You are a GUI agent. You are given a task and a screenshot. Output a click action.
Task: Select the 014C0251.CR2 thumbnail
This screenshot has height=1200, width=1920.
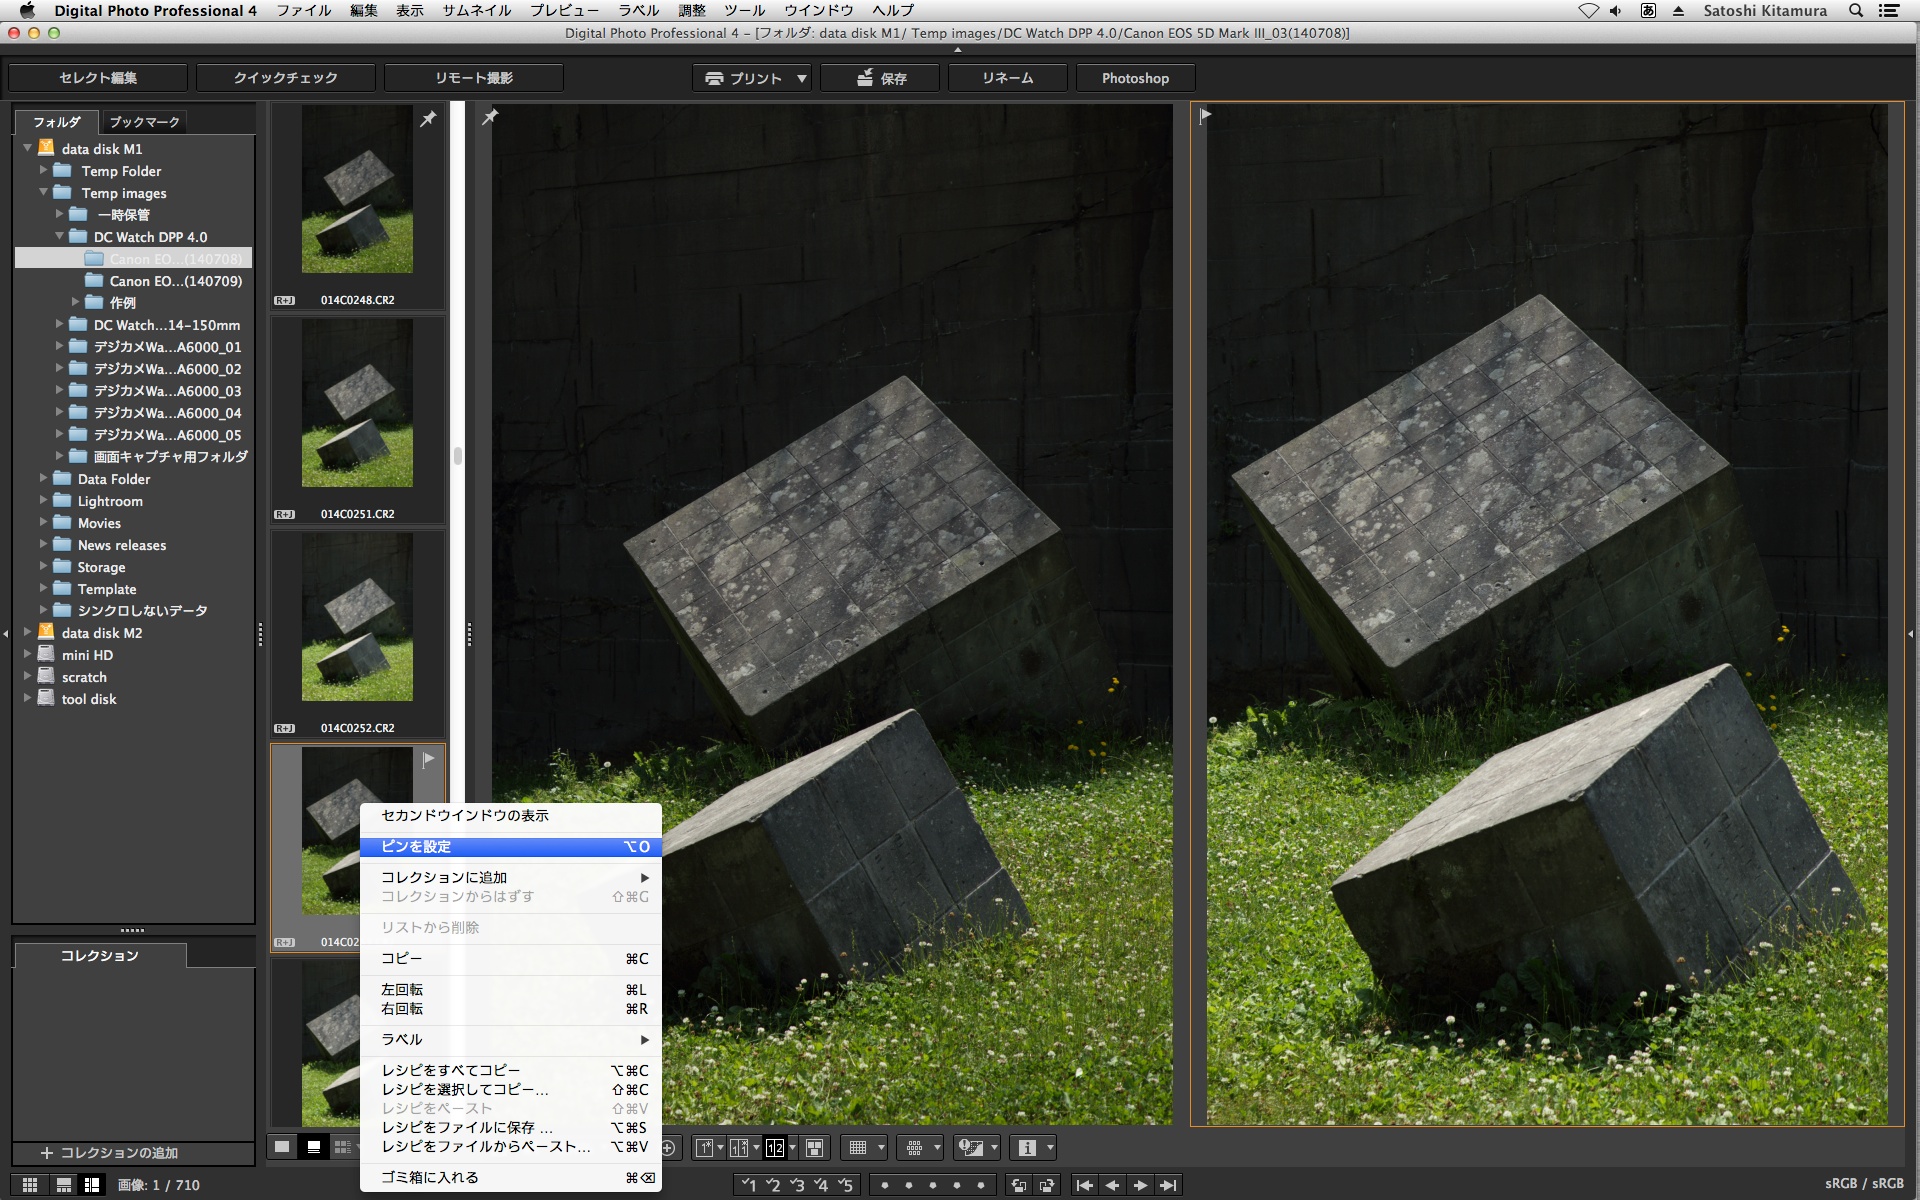(357, 403)
